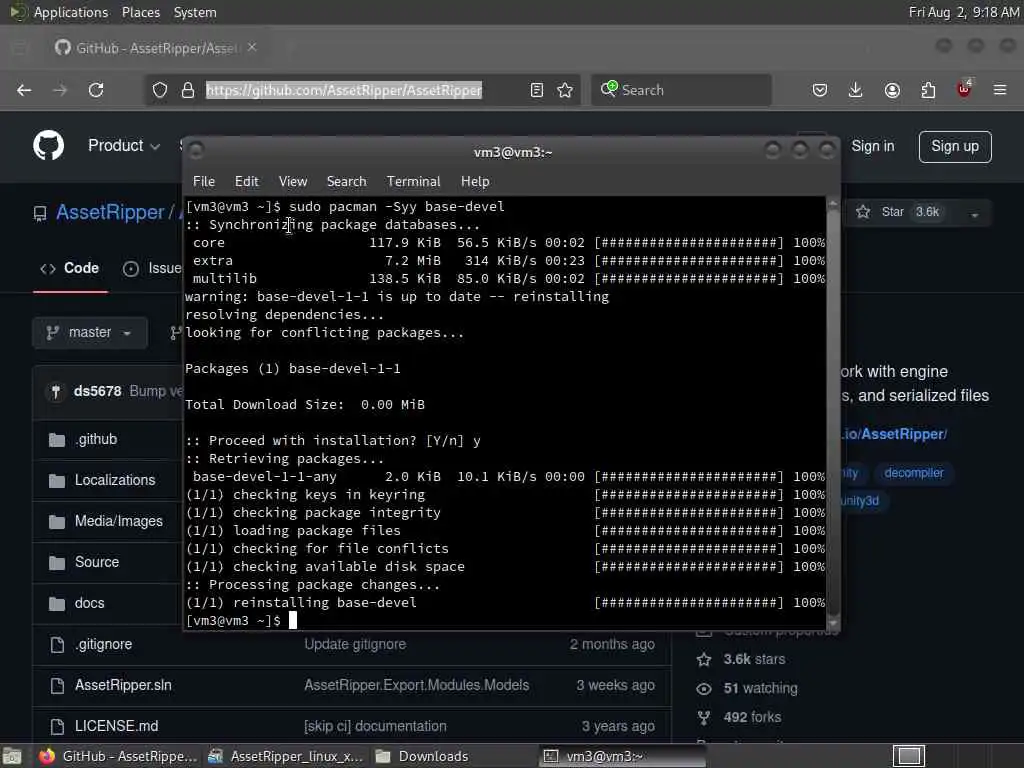Click the 492 forks icon
This screenshot has width=1024, height=768.
[703, 717]
